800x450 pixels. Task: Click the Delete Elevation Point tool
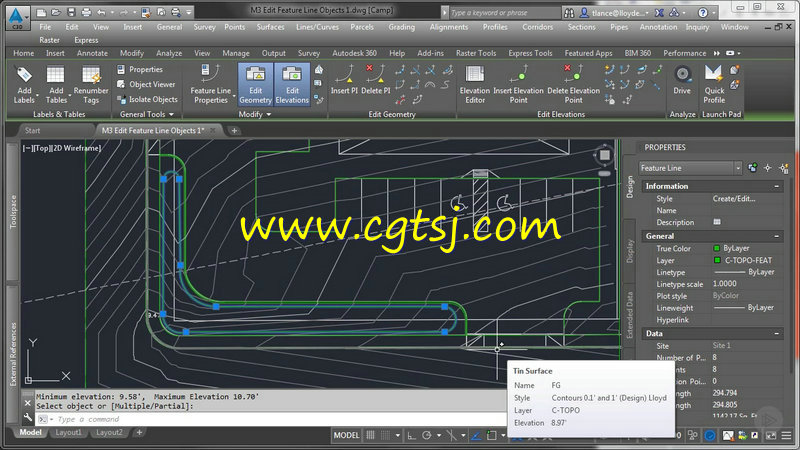point(573,84)
